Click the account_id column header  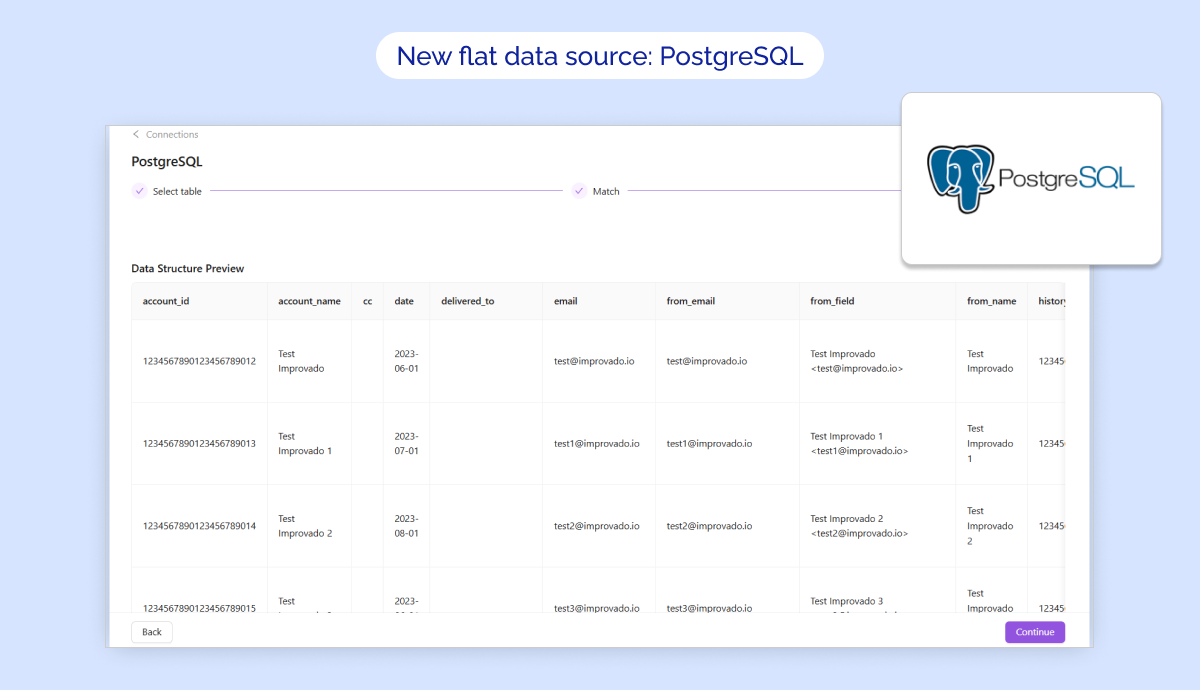tap(166, 301)
